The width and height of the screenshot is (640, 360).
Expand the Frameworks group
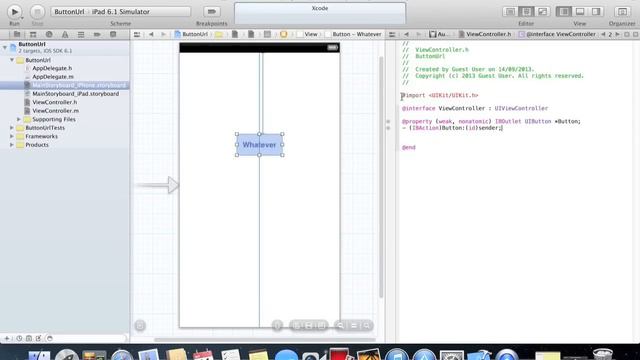12,136
